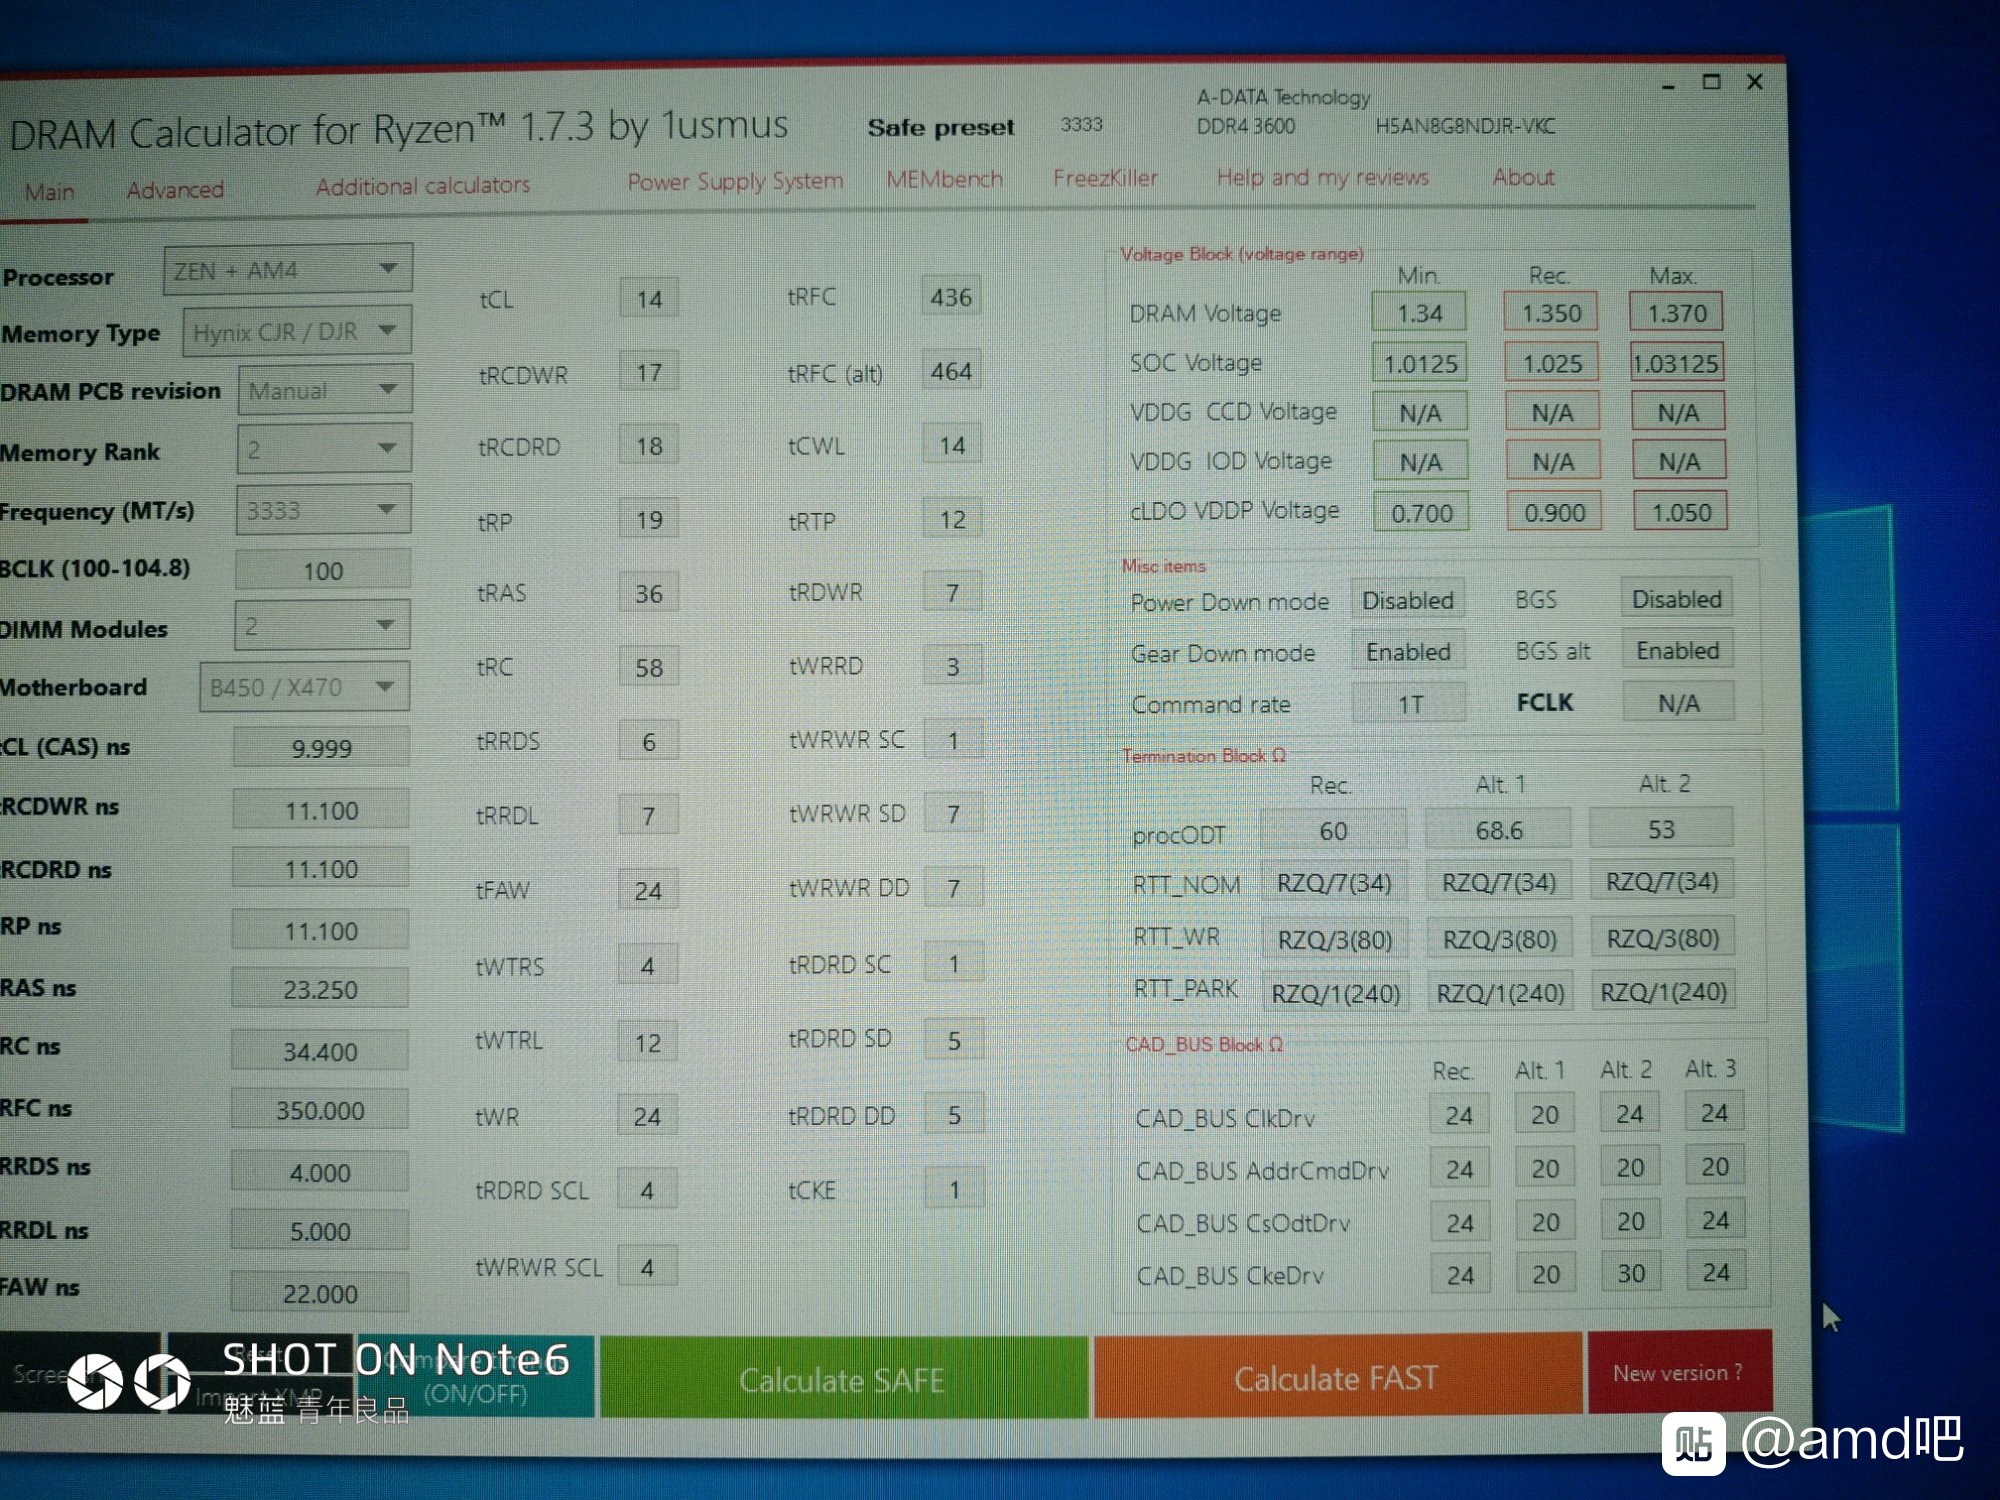Click the tRDWR value 7
The width and height of the screenshot is (2000, 1500).
coord(952,593)
